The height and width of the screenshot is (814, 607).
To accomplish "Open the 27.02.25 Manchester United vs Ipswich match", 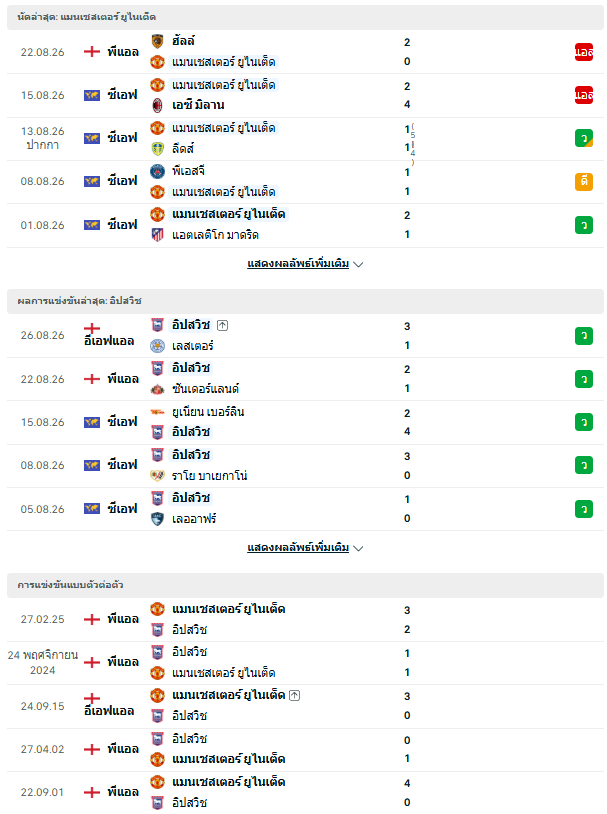I will (x=305, y=619).
